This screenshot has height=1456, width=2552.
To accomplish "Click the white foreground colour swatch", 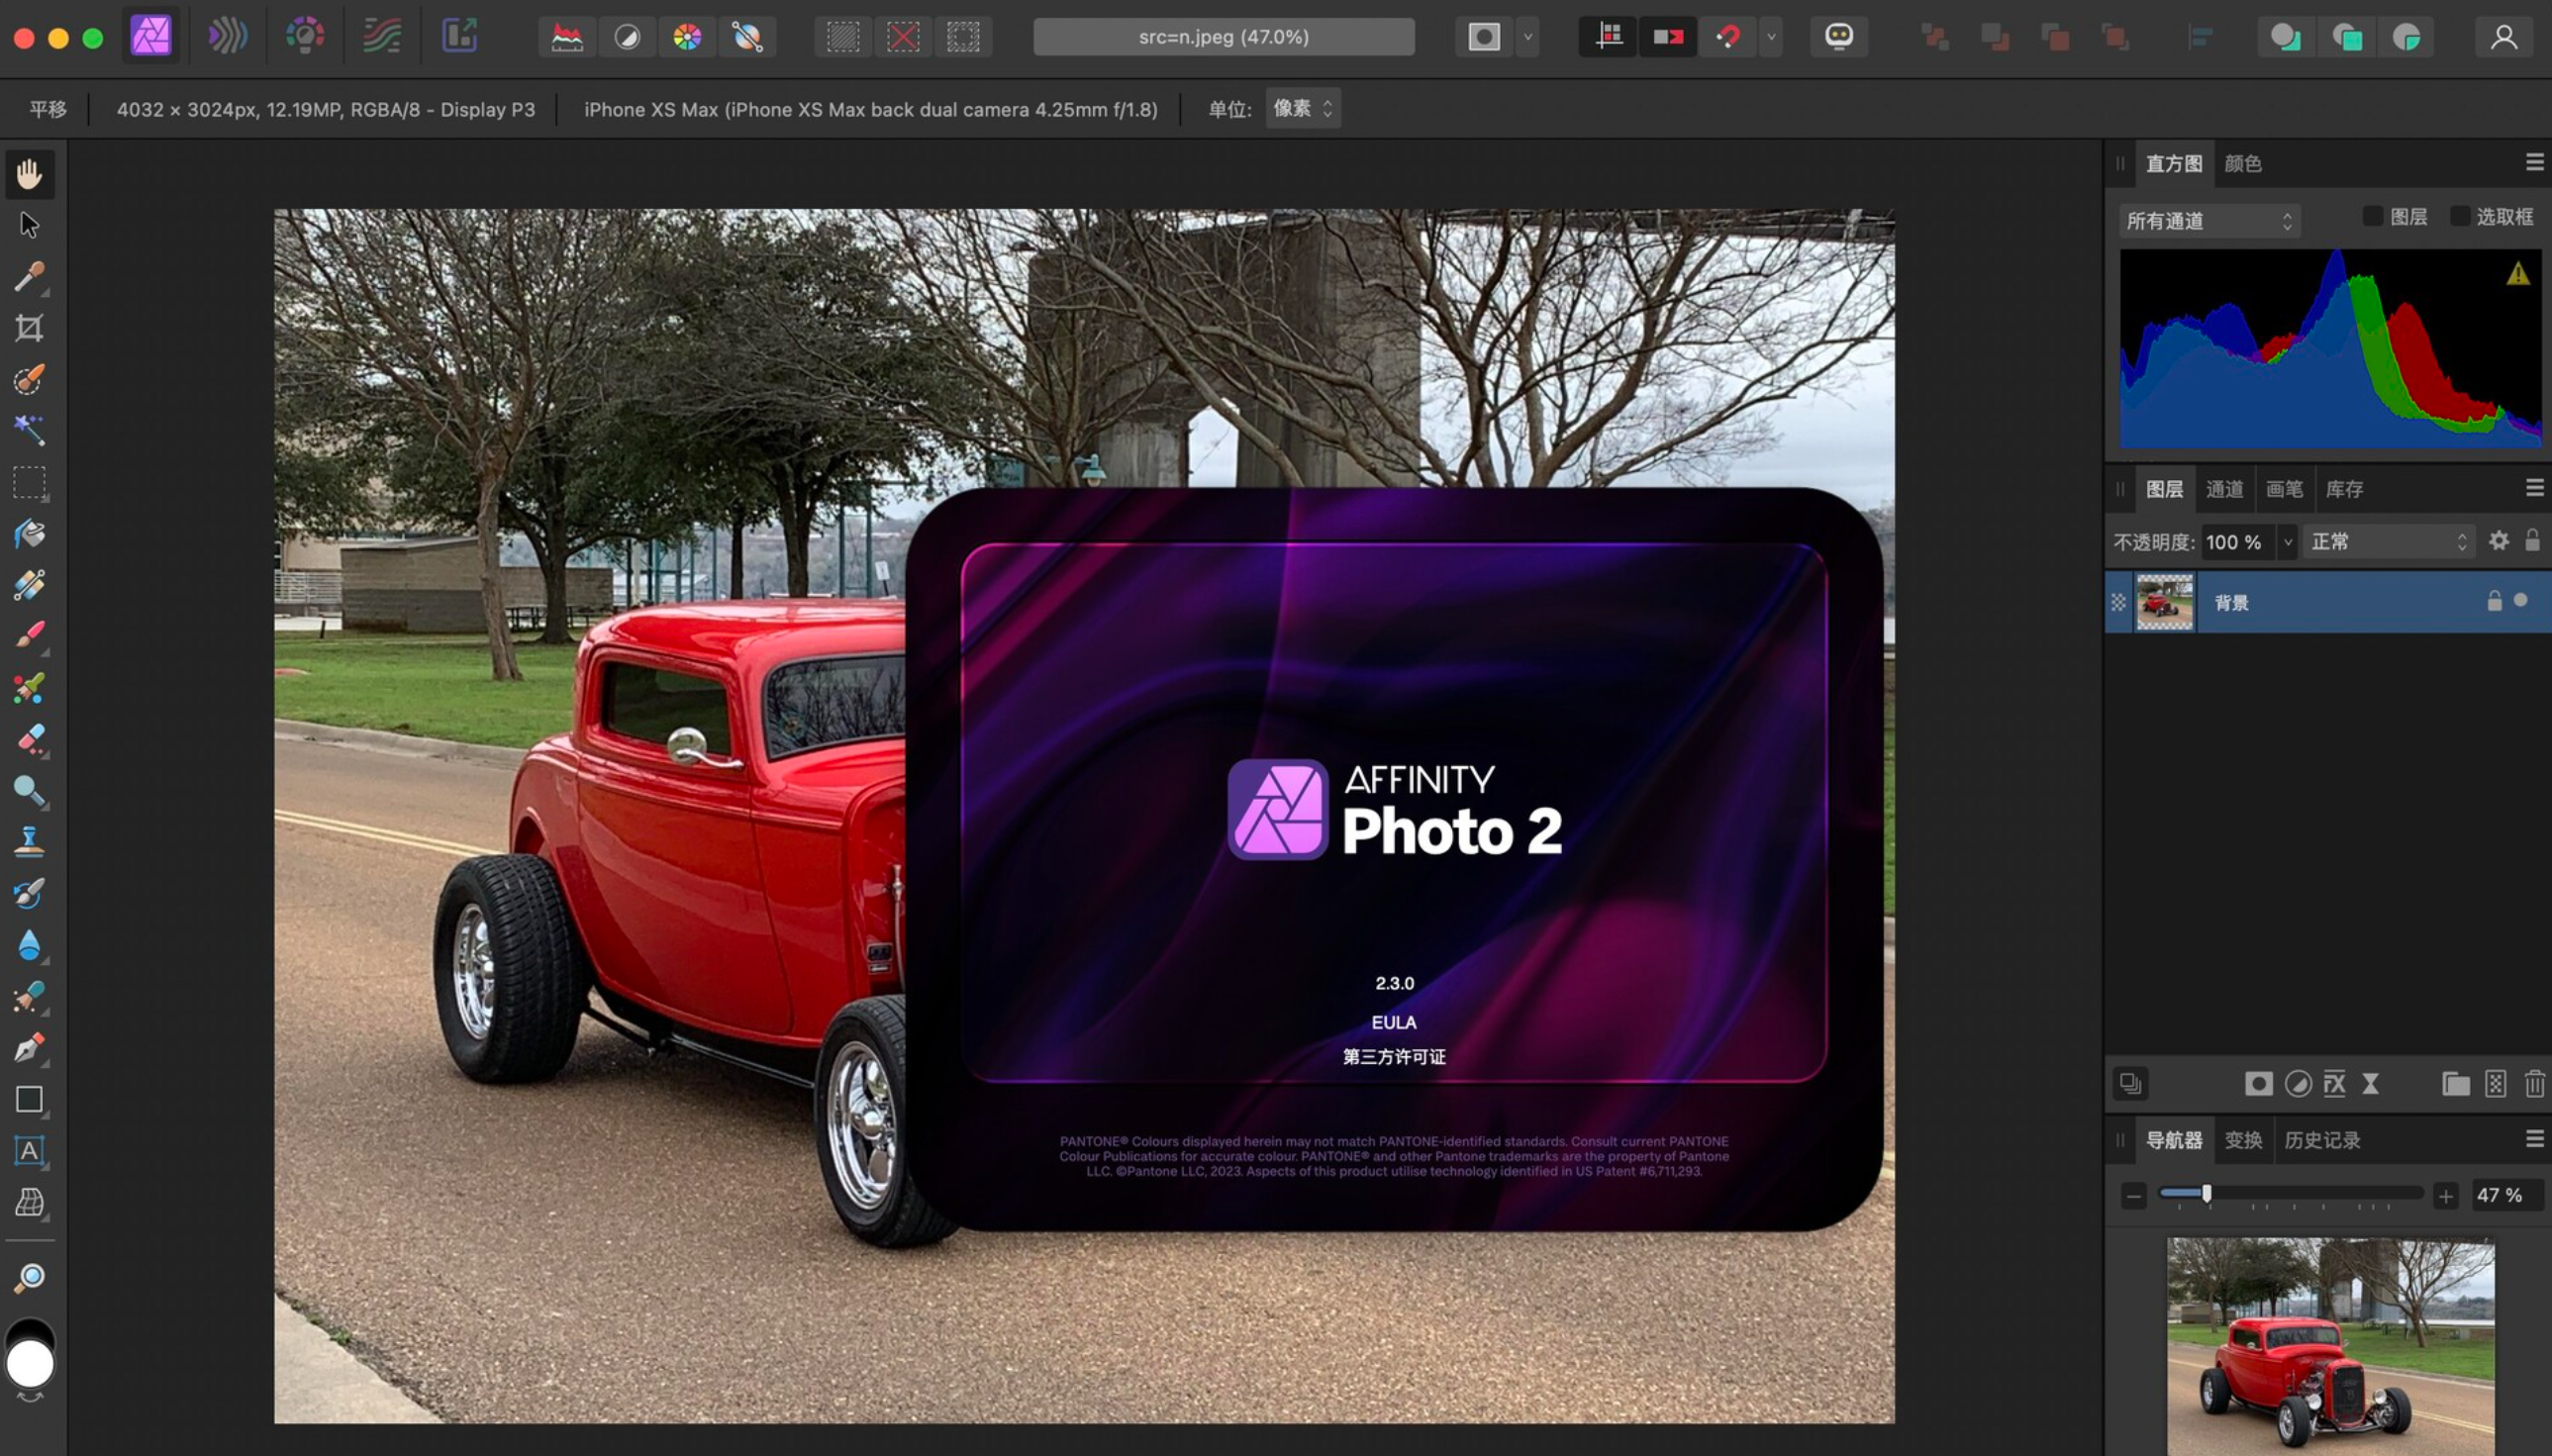I will click(x=30, y=1364).
